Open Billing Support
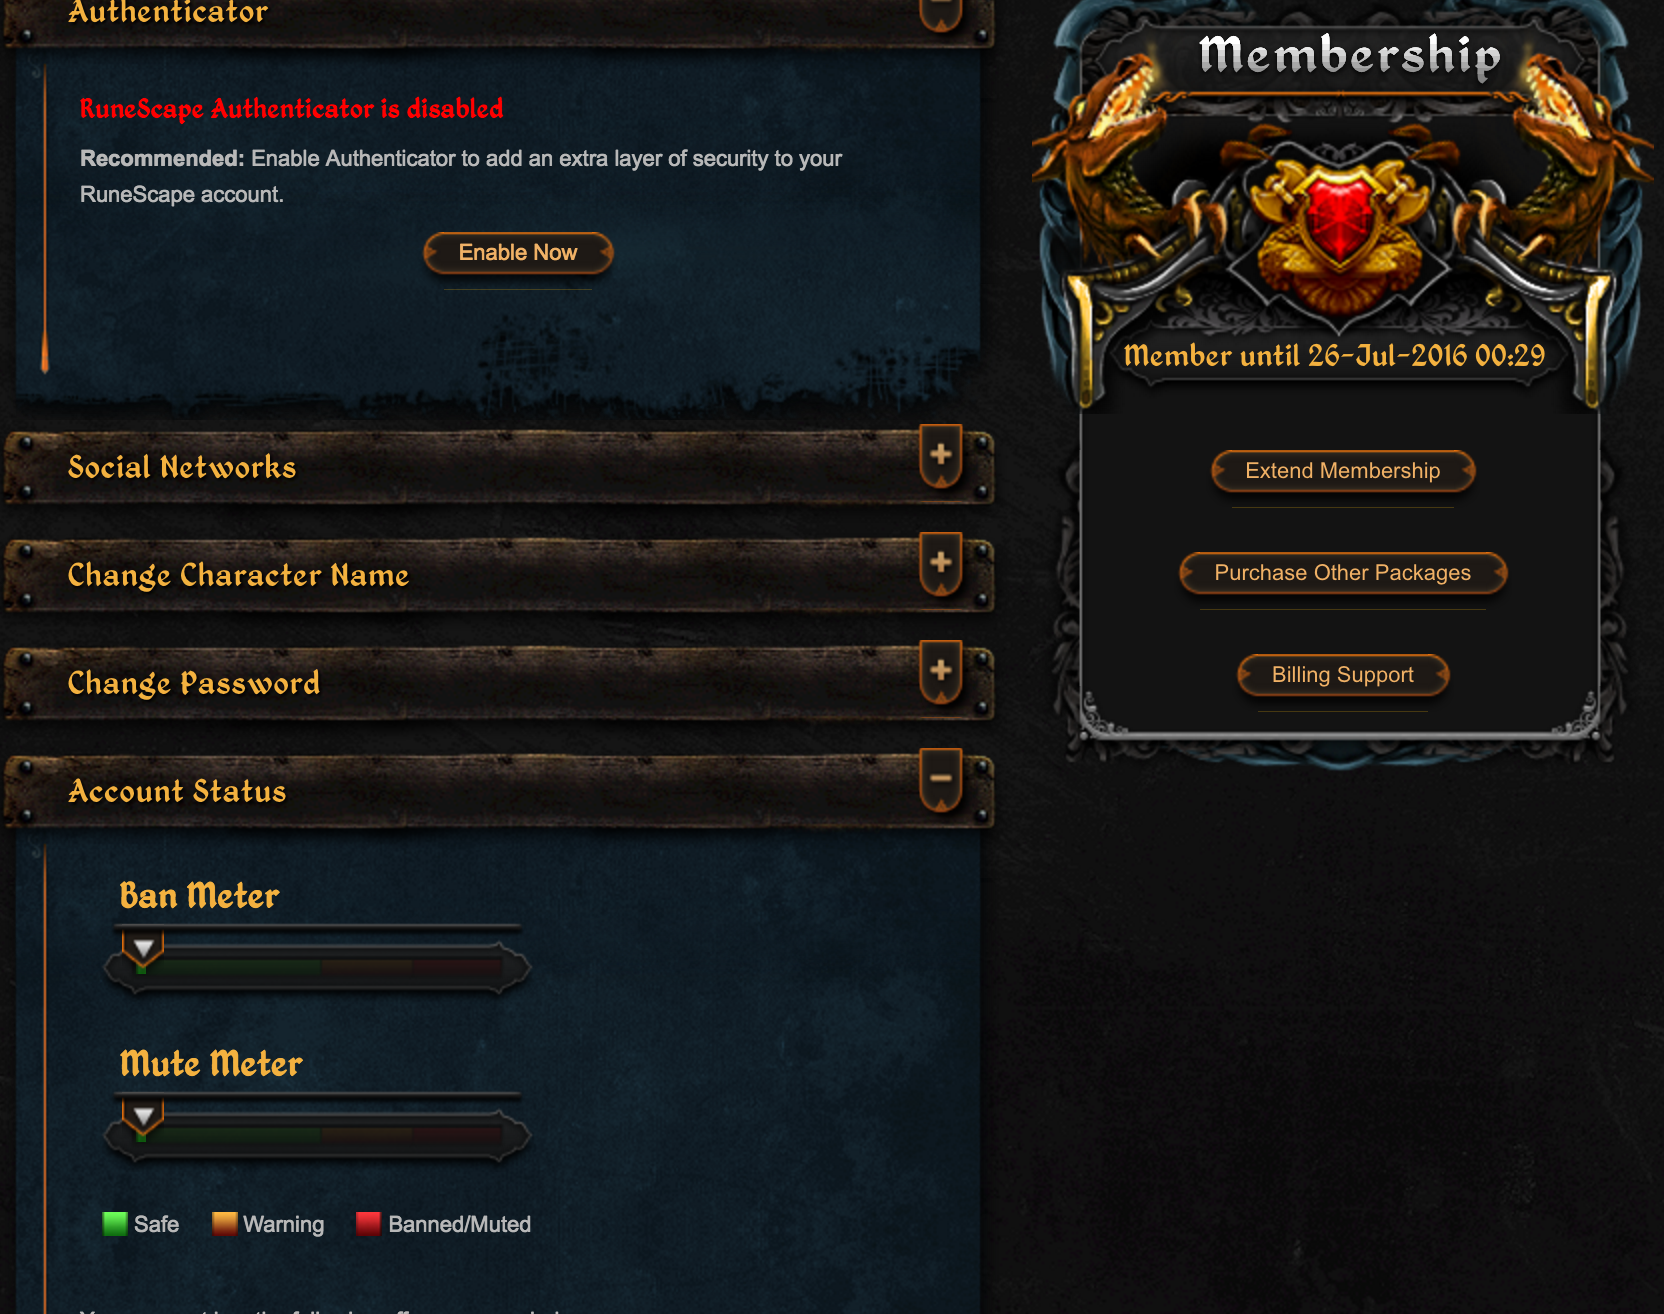 1343,675
